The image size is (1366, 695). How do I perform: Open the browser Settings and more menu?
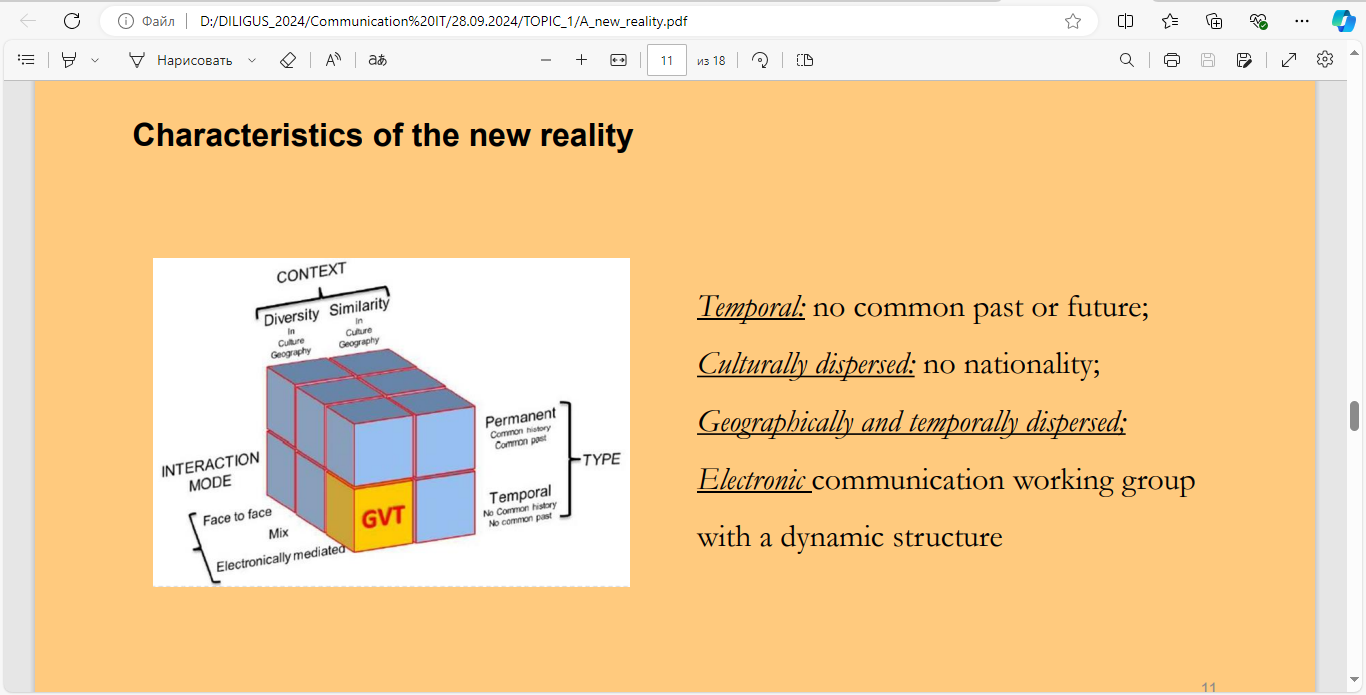click(x=1301, y=21)
